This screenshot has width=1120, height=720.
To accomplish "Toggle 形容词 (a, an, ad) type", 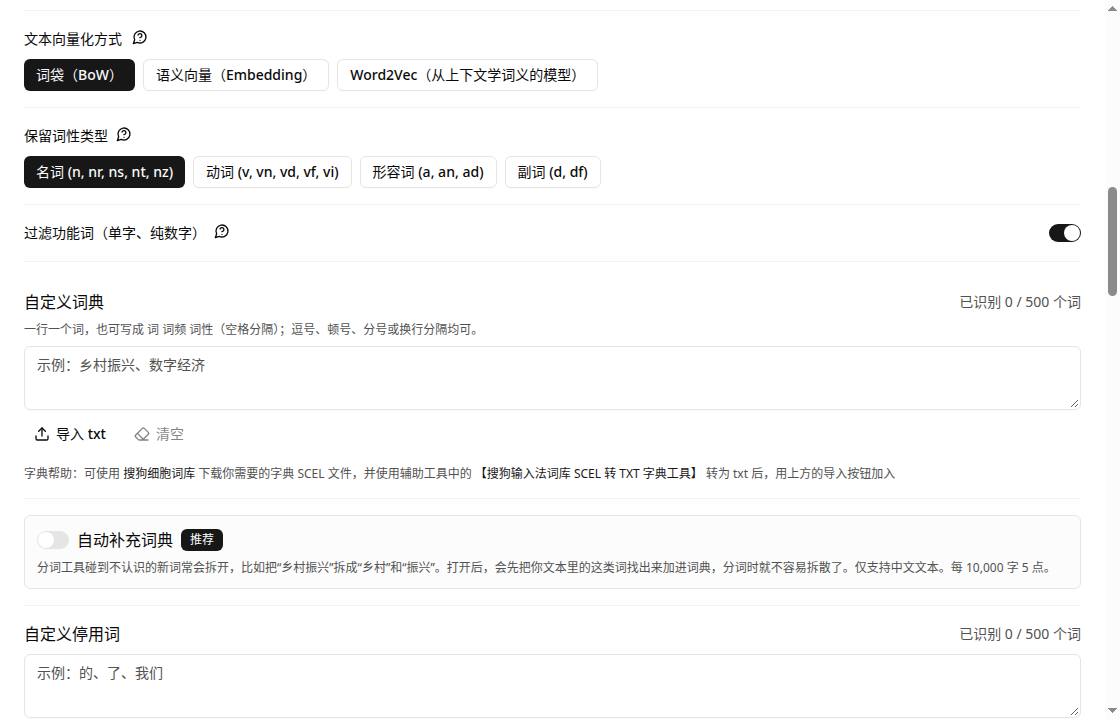I will (428, 172).
